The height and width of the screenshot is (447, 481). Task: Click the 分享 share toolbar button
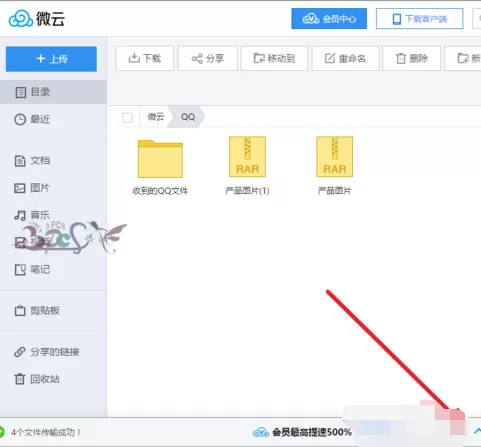tap(208, 59)
